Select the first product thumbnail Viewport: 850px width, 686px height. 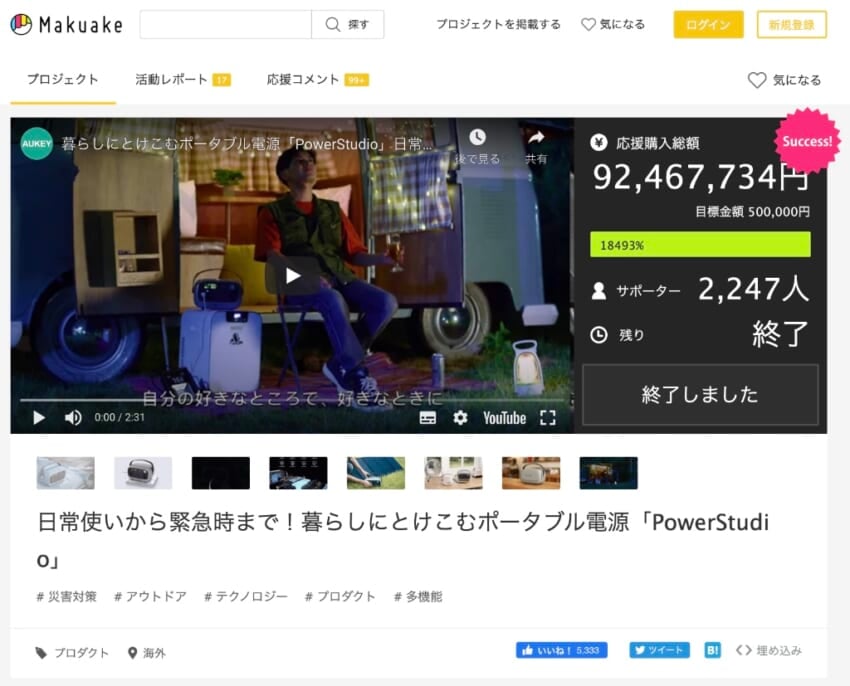pyautogui.click(x=66, y=473)
